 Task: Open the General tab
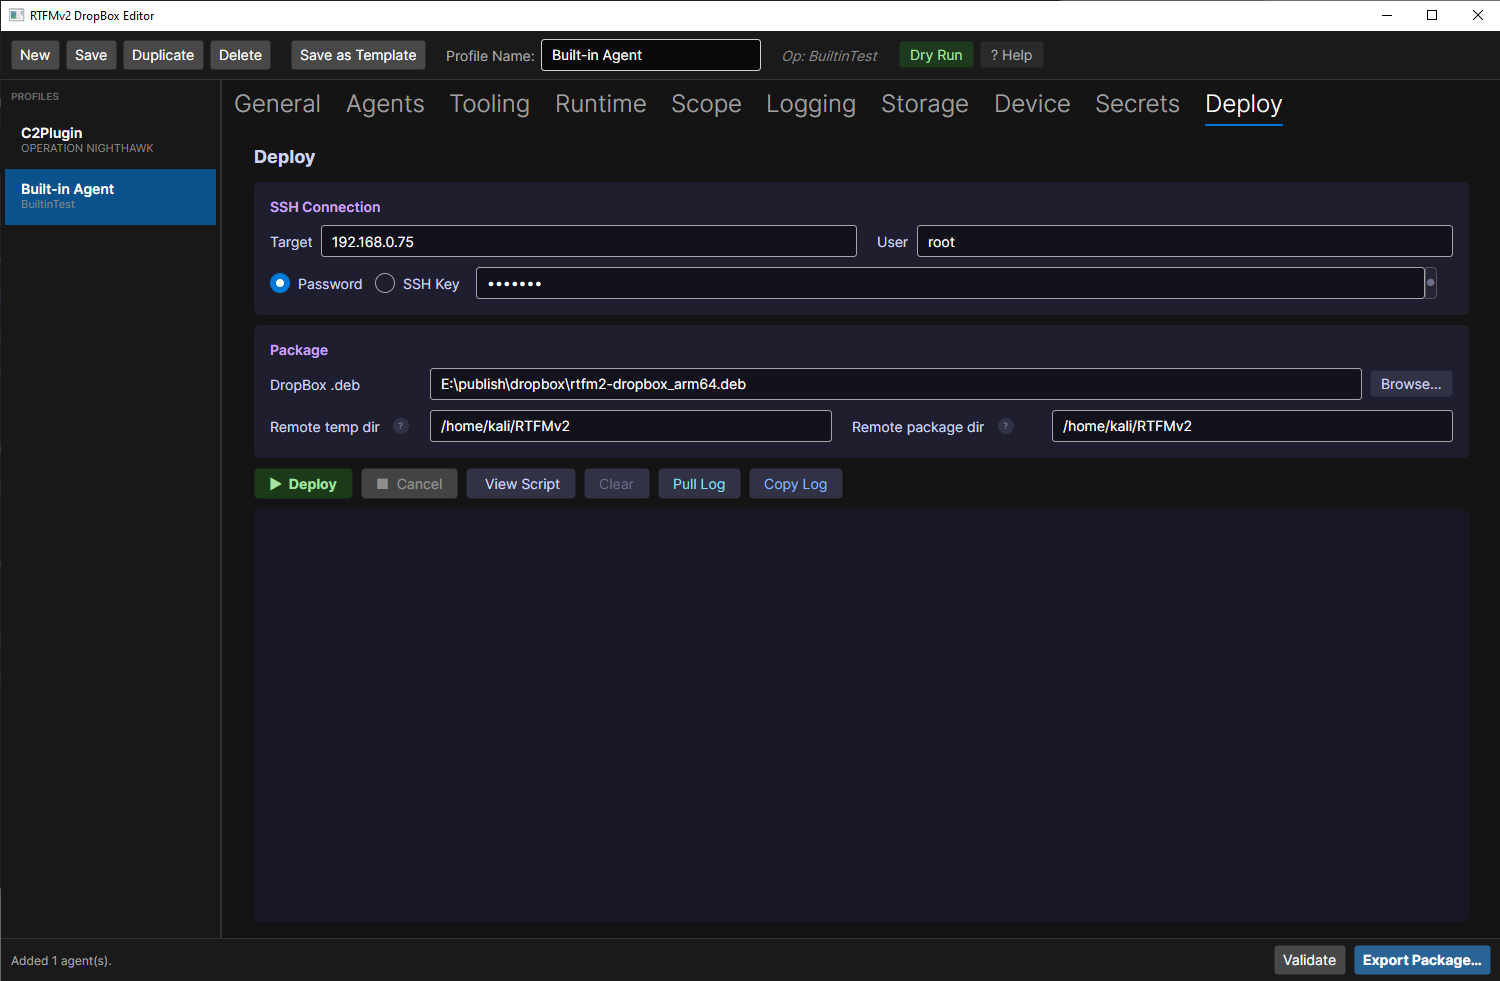pos(277,104)
